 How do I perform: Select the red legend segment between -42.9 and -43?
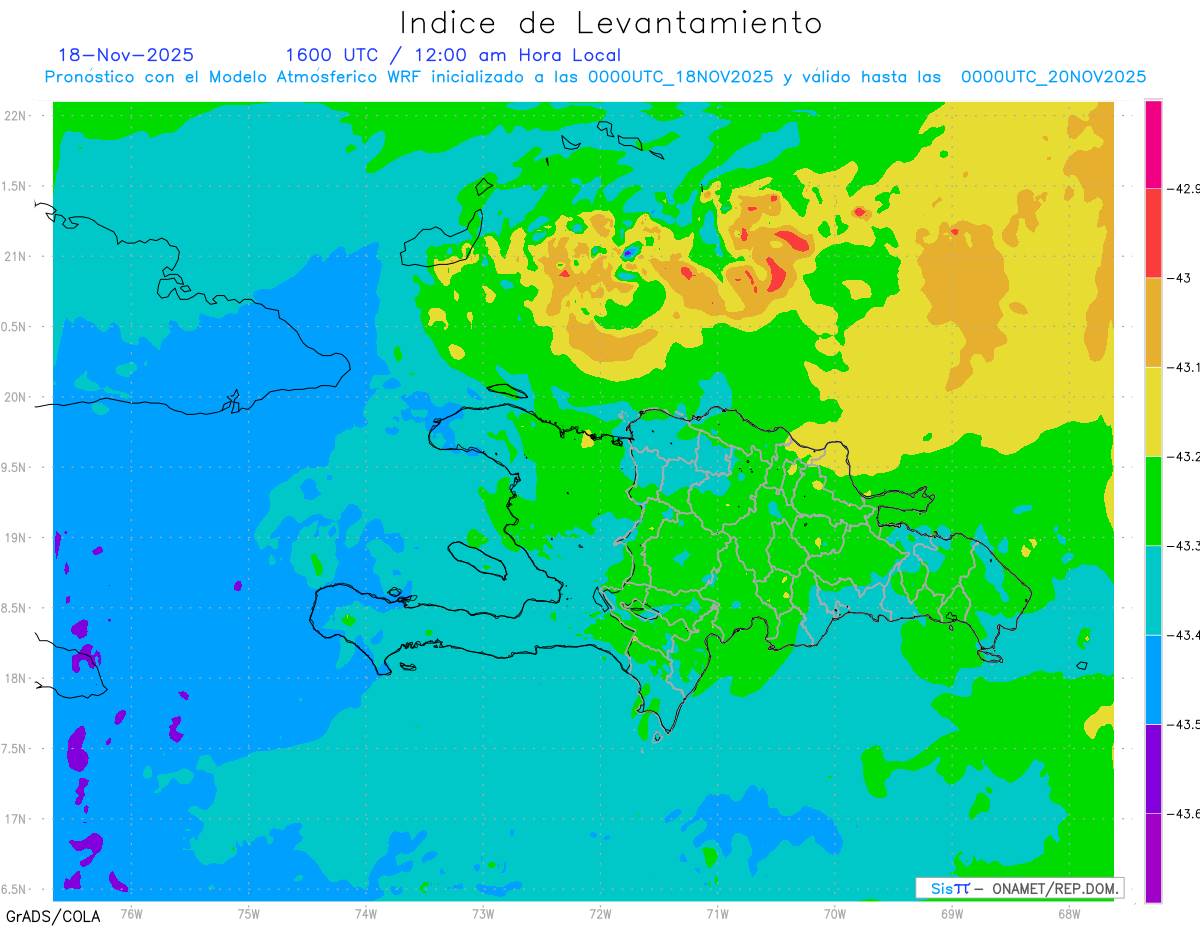coord(1153,233)
